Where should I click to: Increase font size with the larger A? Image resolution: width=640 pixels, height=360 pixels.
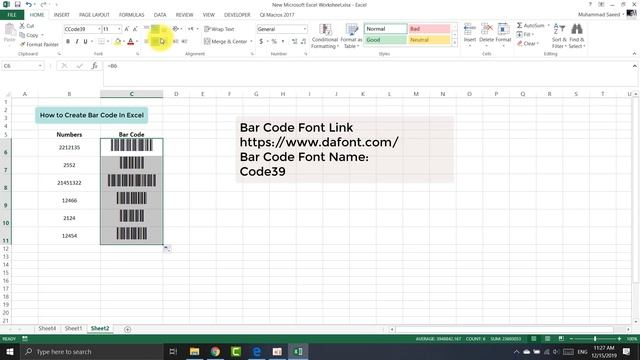127,29
